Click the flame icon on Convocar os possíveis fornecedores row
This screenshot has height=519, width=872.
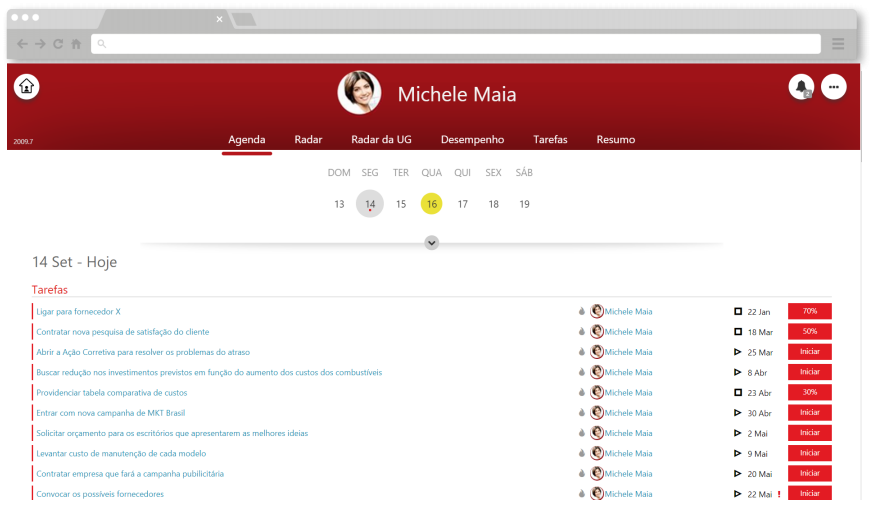coord(582,493)
